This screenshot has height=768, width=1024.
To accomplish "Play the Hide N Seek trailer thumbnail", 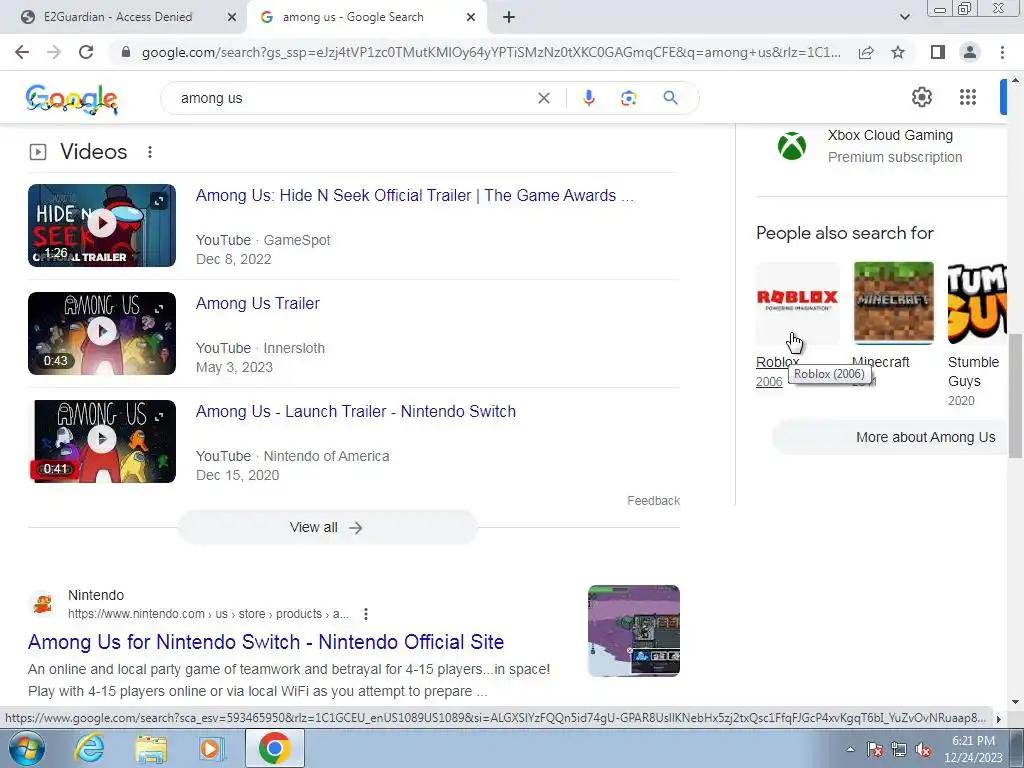I will 102,225.
